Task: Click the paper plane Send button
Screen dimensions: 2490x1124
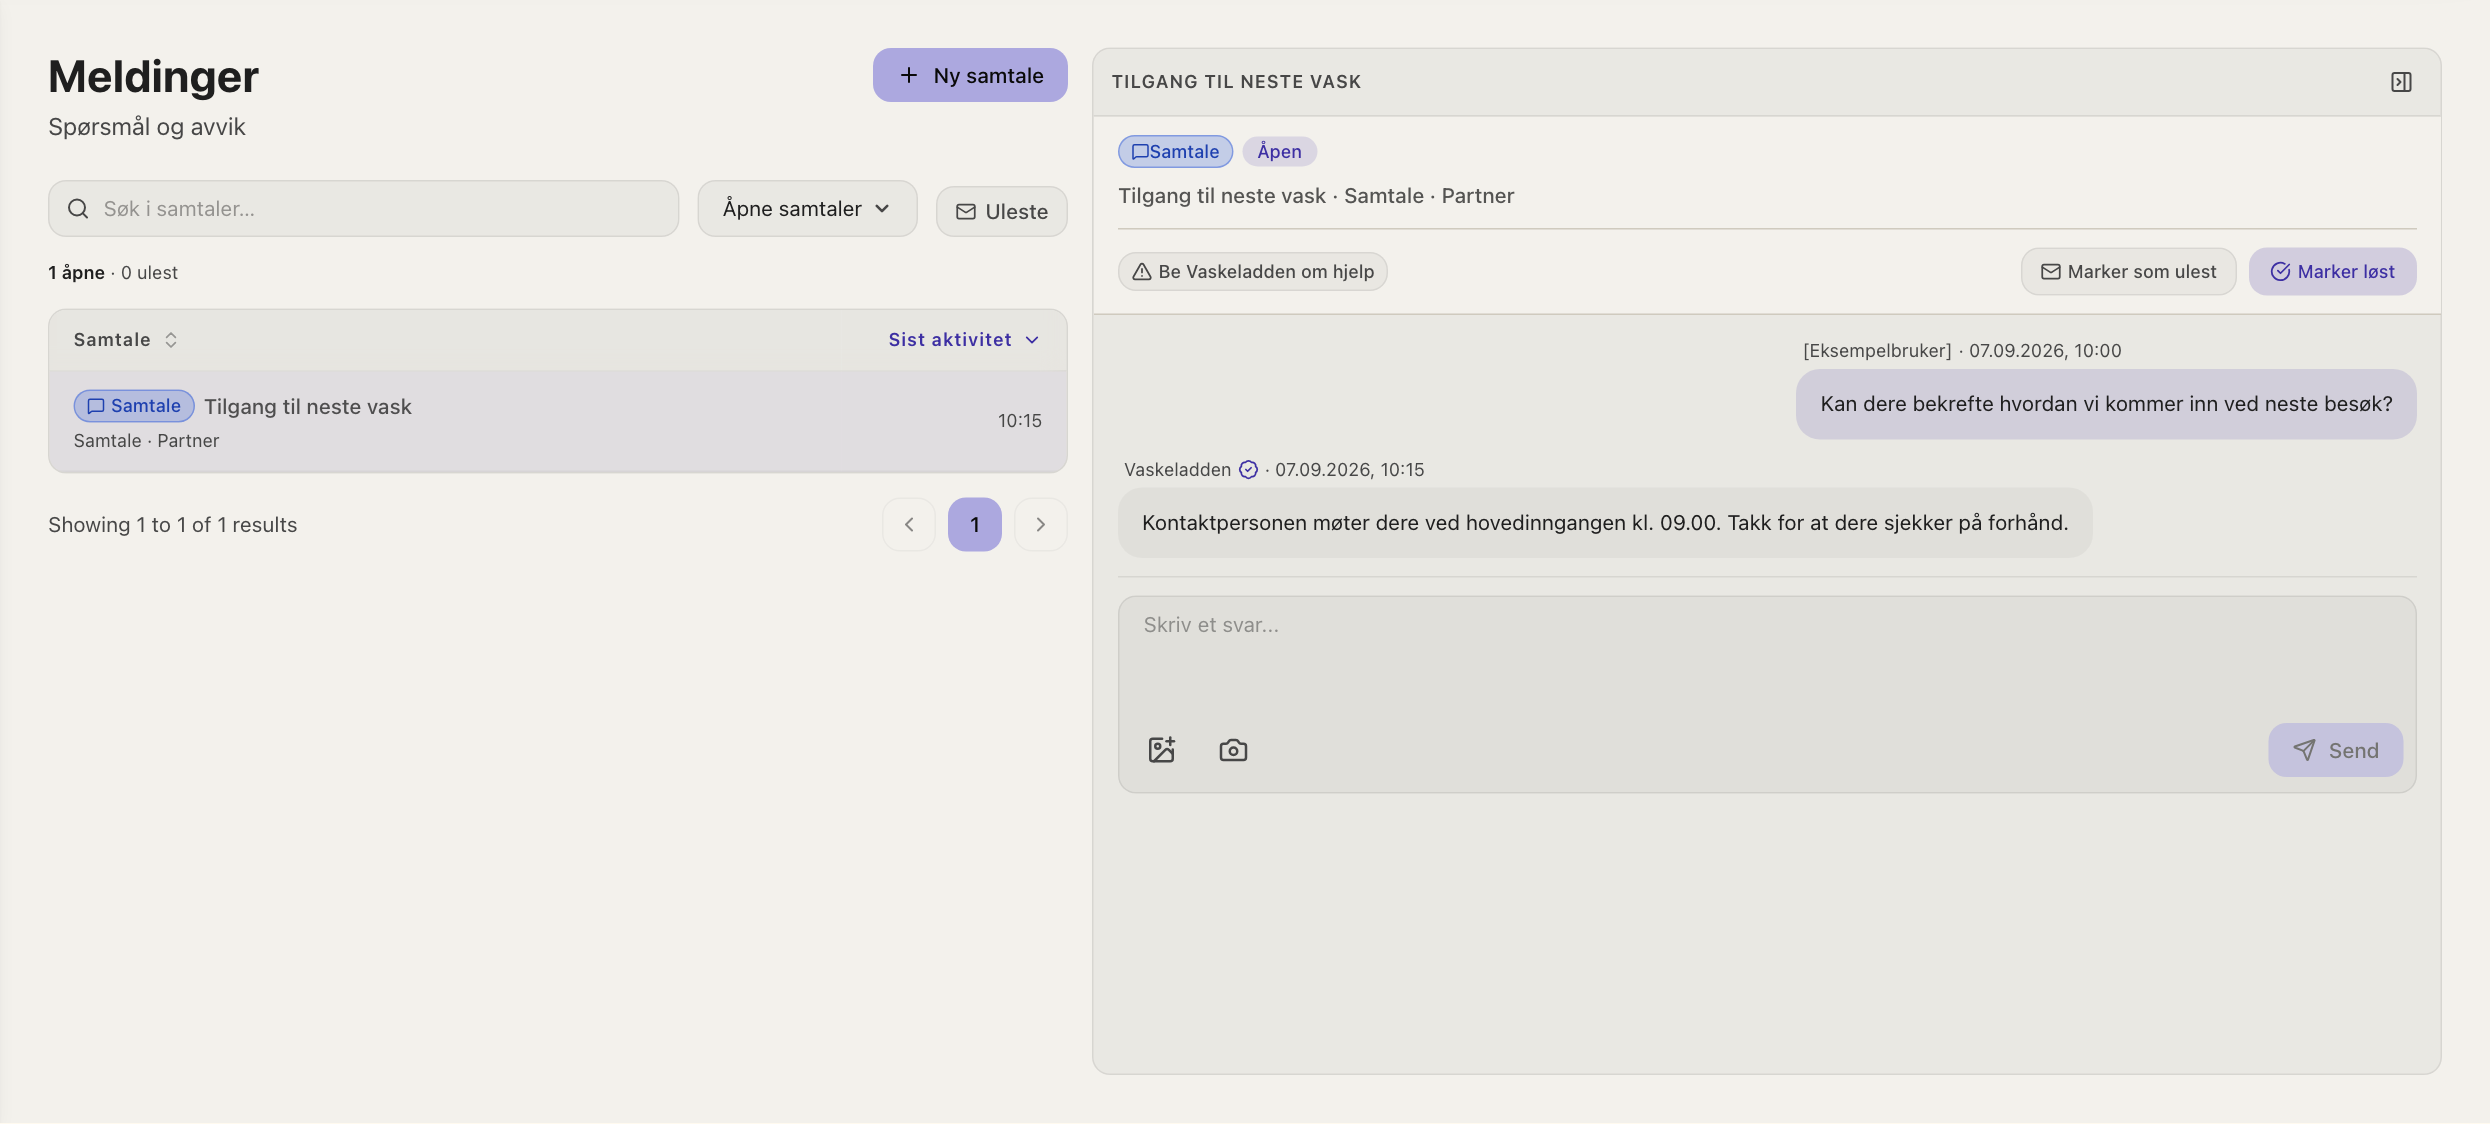Action: click(2335, 750)
